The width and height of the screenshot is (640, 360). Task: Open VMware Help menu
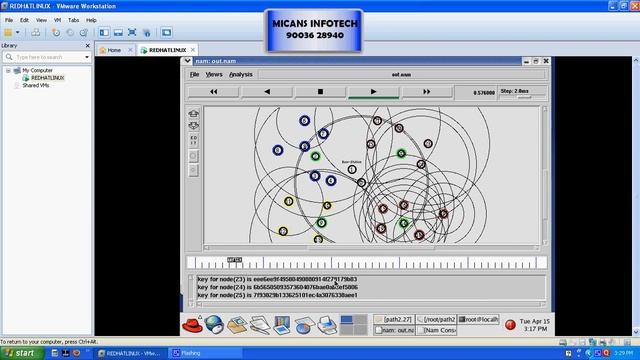pyautogui.click(x=91, y=20)
